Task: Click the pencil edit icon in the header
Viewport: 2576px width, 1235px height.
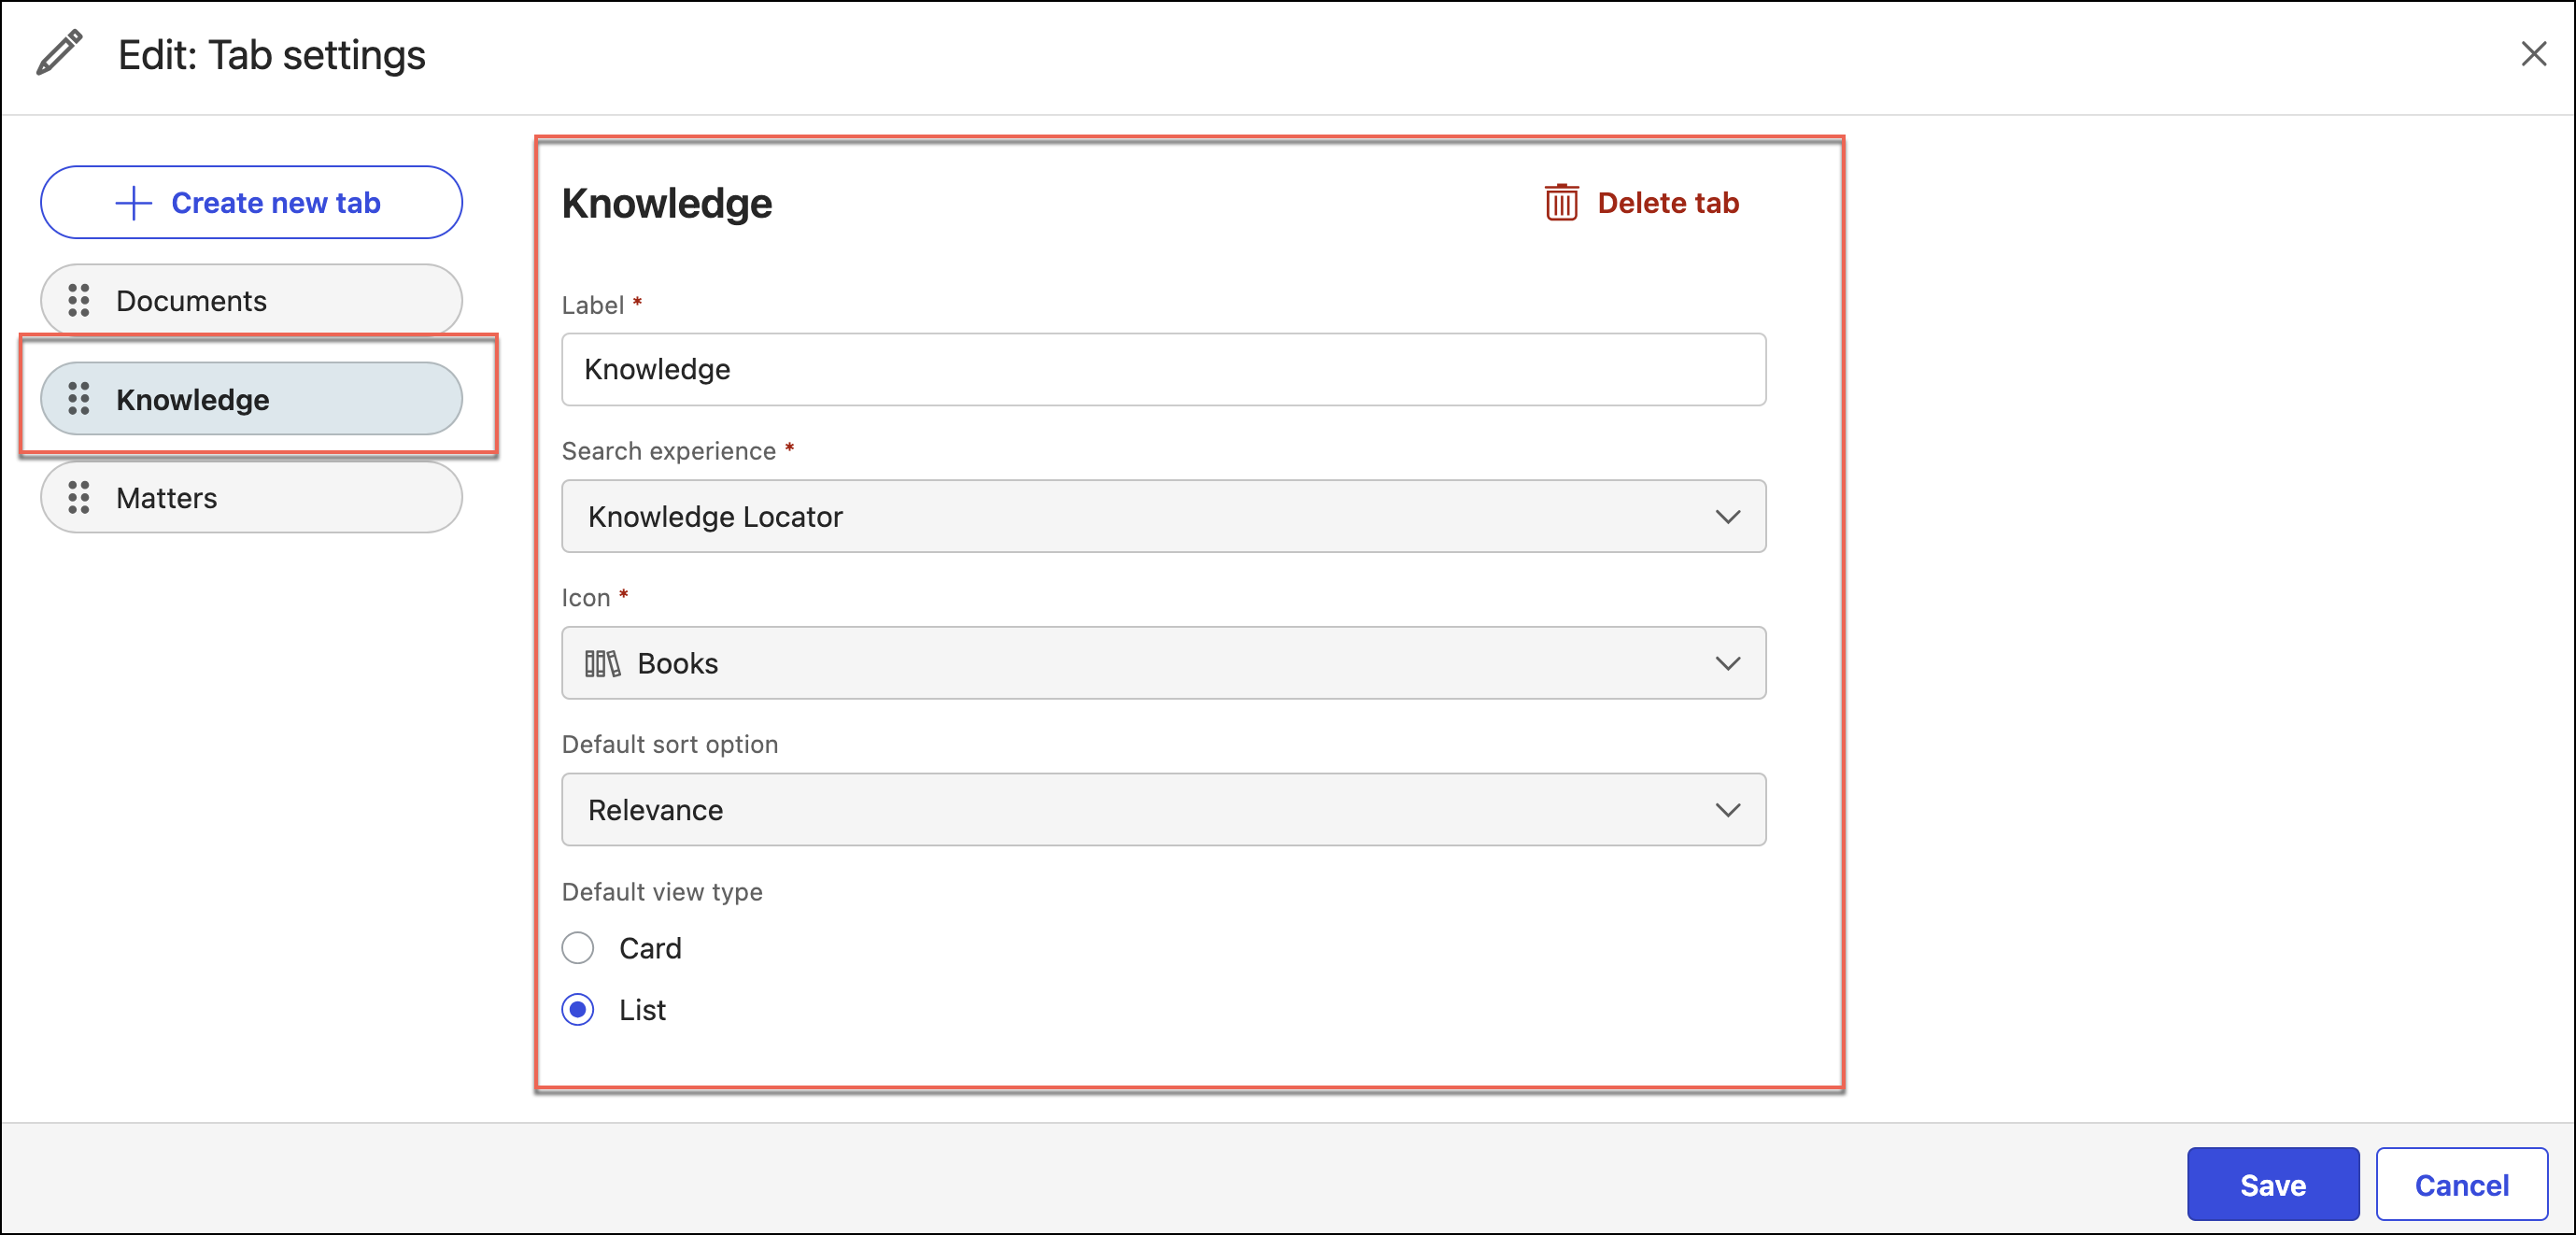Action: 58,52
